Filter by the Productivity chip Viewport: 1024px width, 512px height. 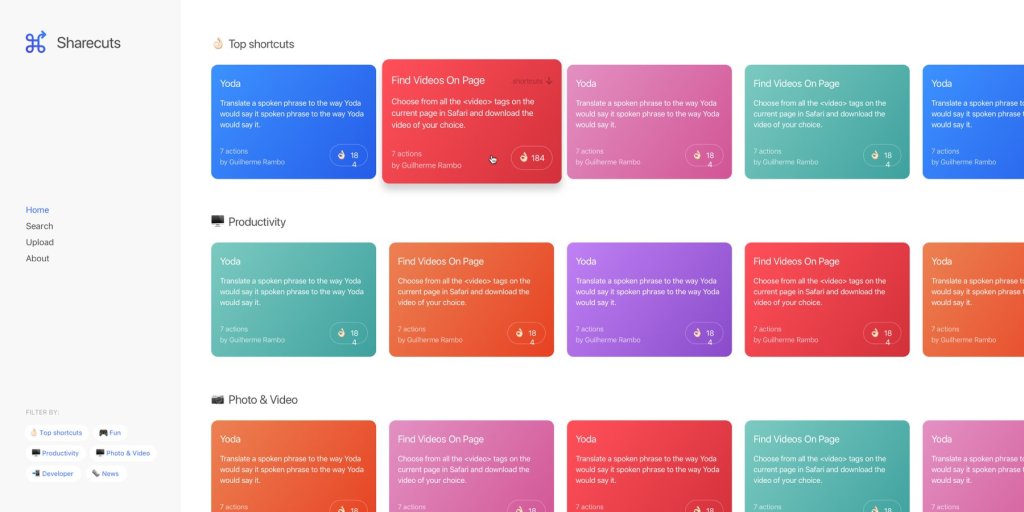click(x=56, y=453)
